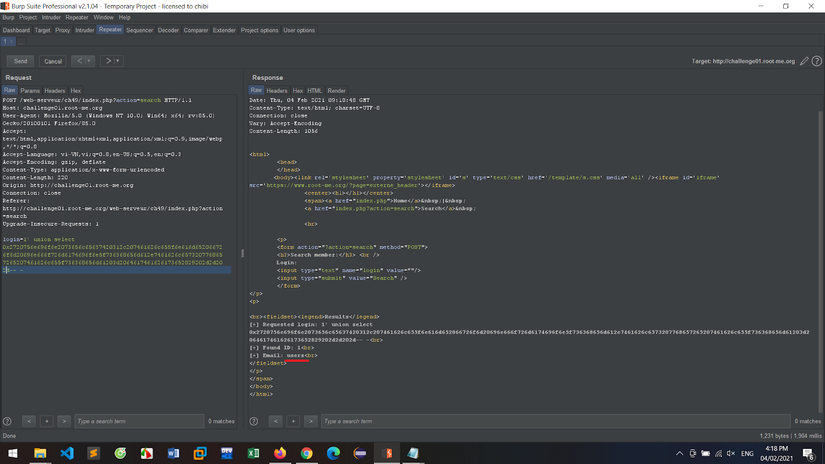
Task: Open Excel from the taskbar
Action: click(253, 453)
